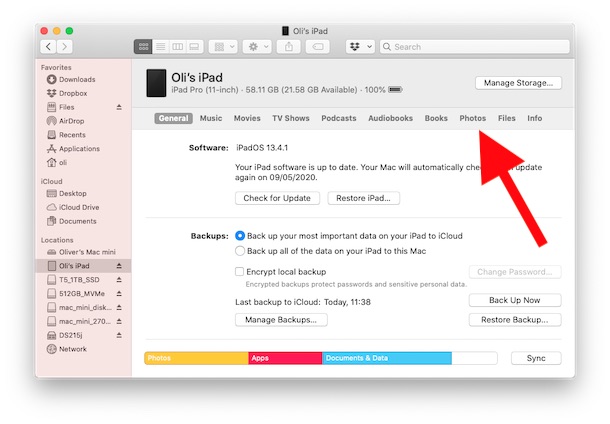Click the yellow Photos storage segment
Image resolution: width=610 pixels, height=424 pixels.
click(196, 358)
